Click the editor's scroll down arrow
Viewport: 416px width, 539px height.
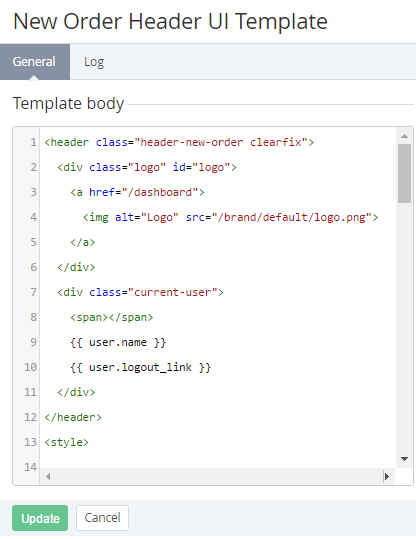pyautogui.click(x=404, y=459)
